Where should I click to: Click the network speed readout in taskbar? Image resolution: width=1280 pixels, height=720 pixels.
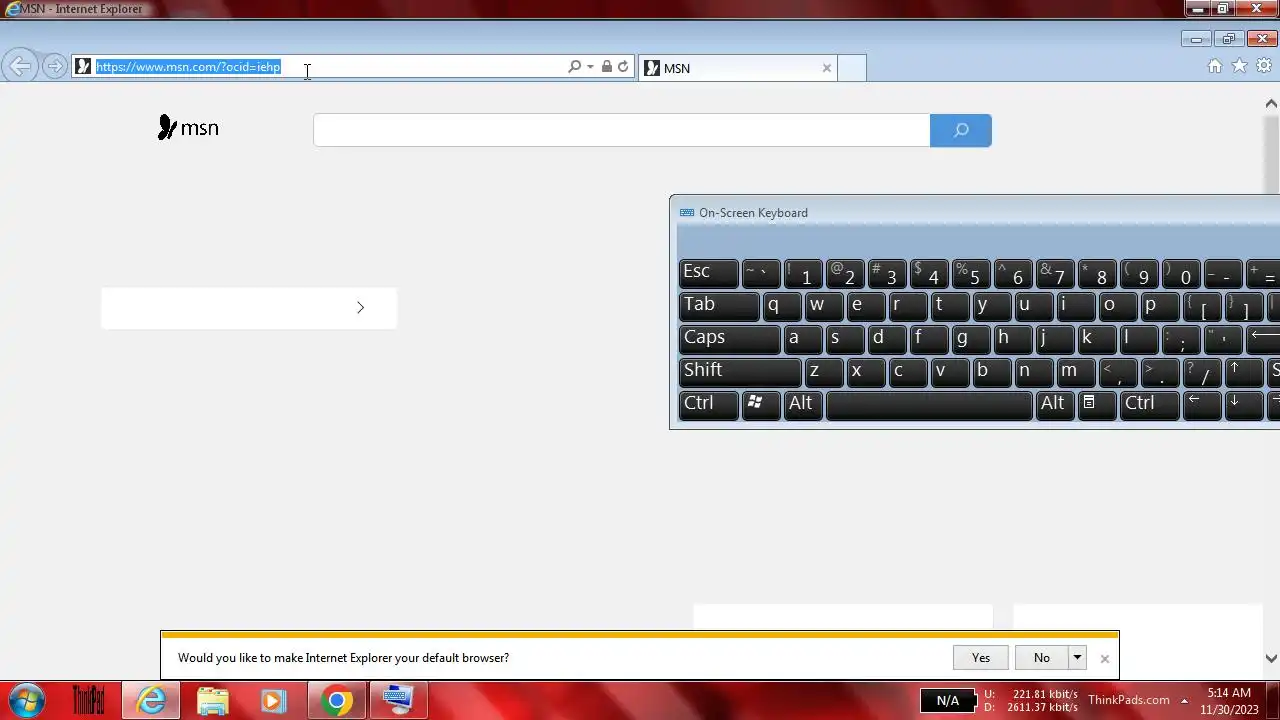tap(1032, 700)
